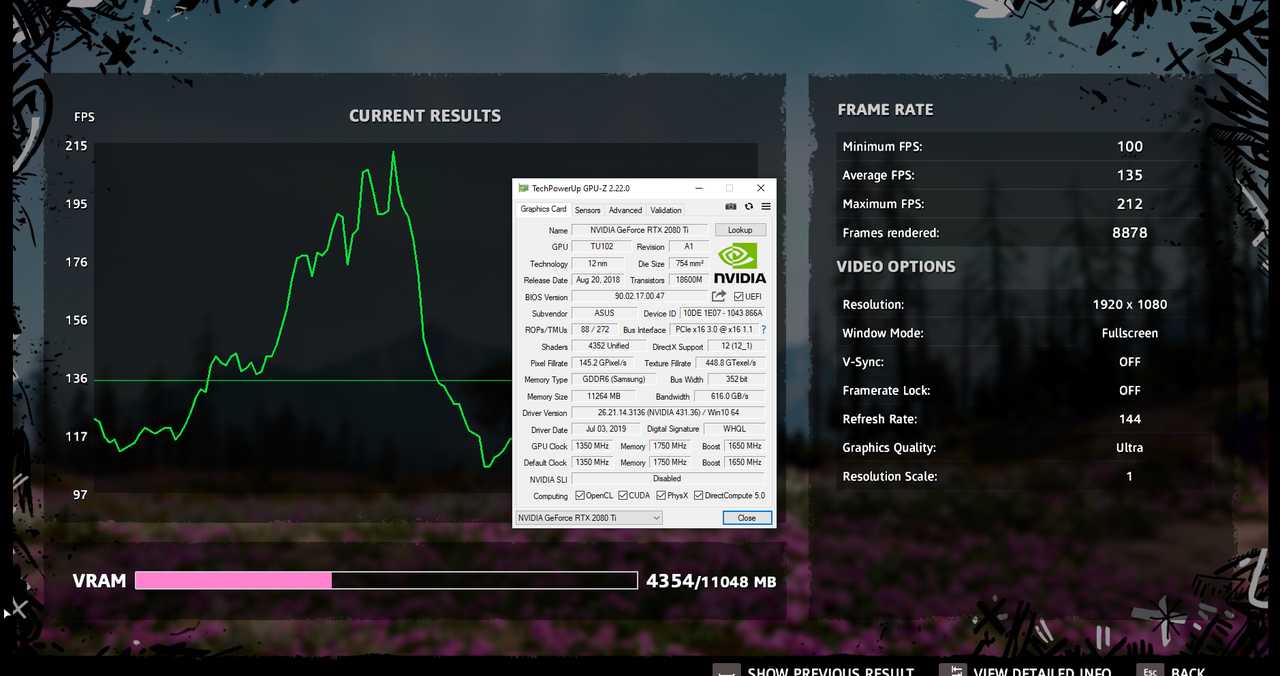Switch to the Graphics Card tab

click(543, 209)
